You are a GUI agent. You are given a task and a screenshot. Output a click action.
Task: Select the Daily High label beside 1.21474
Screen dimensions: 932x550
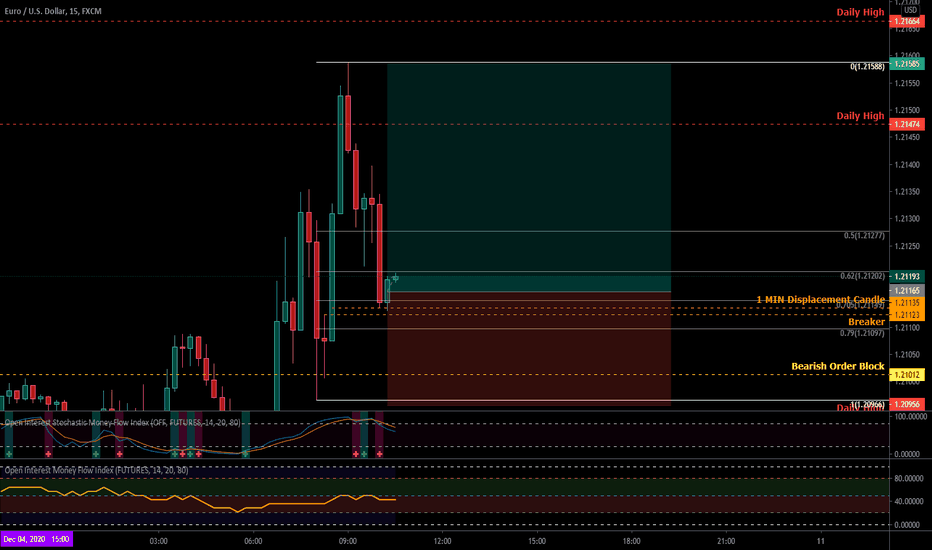860,115
